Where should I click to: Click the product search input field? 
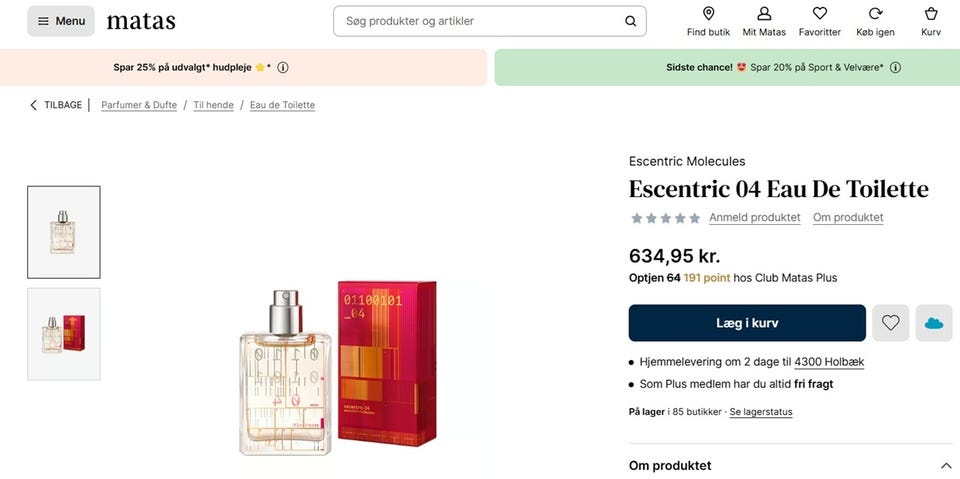point(480,21)
